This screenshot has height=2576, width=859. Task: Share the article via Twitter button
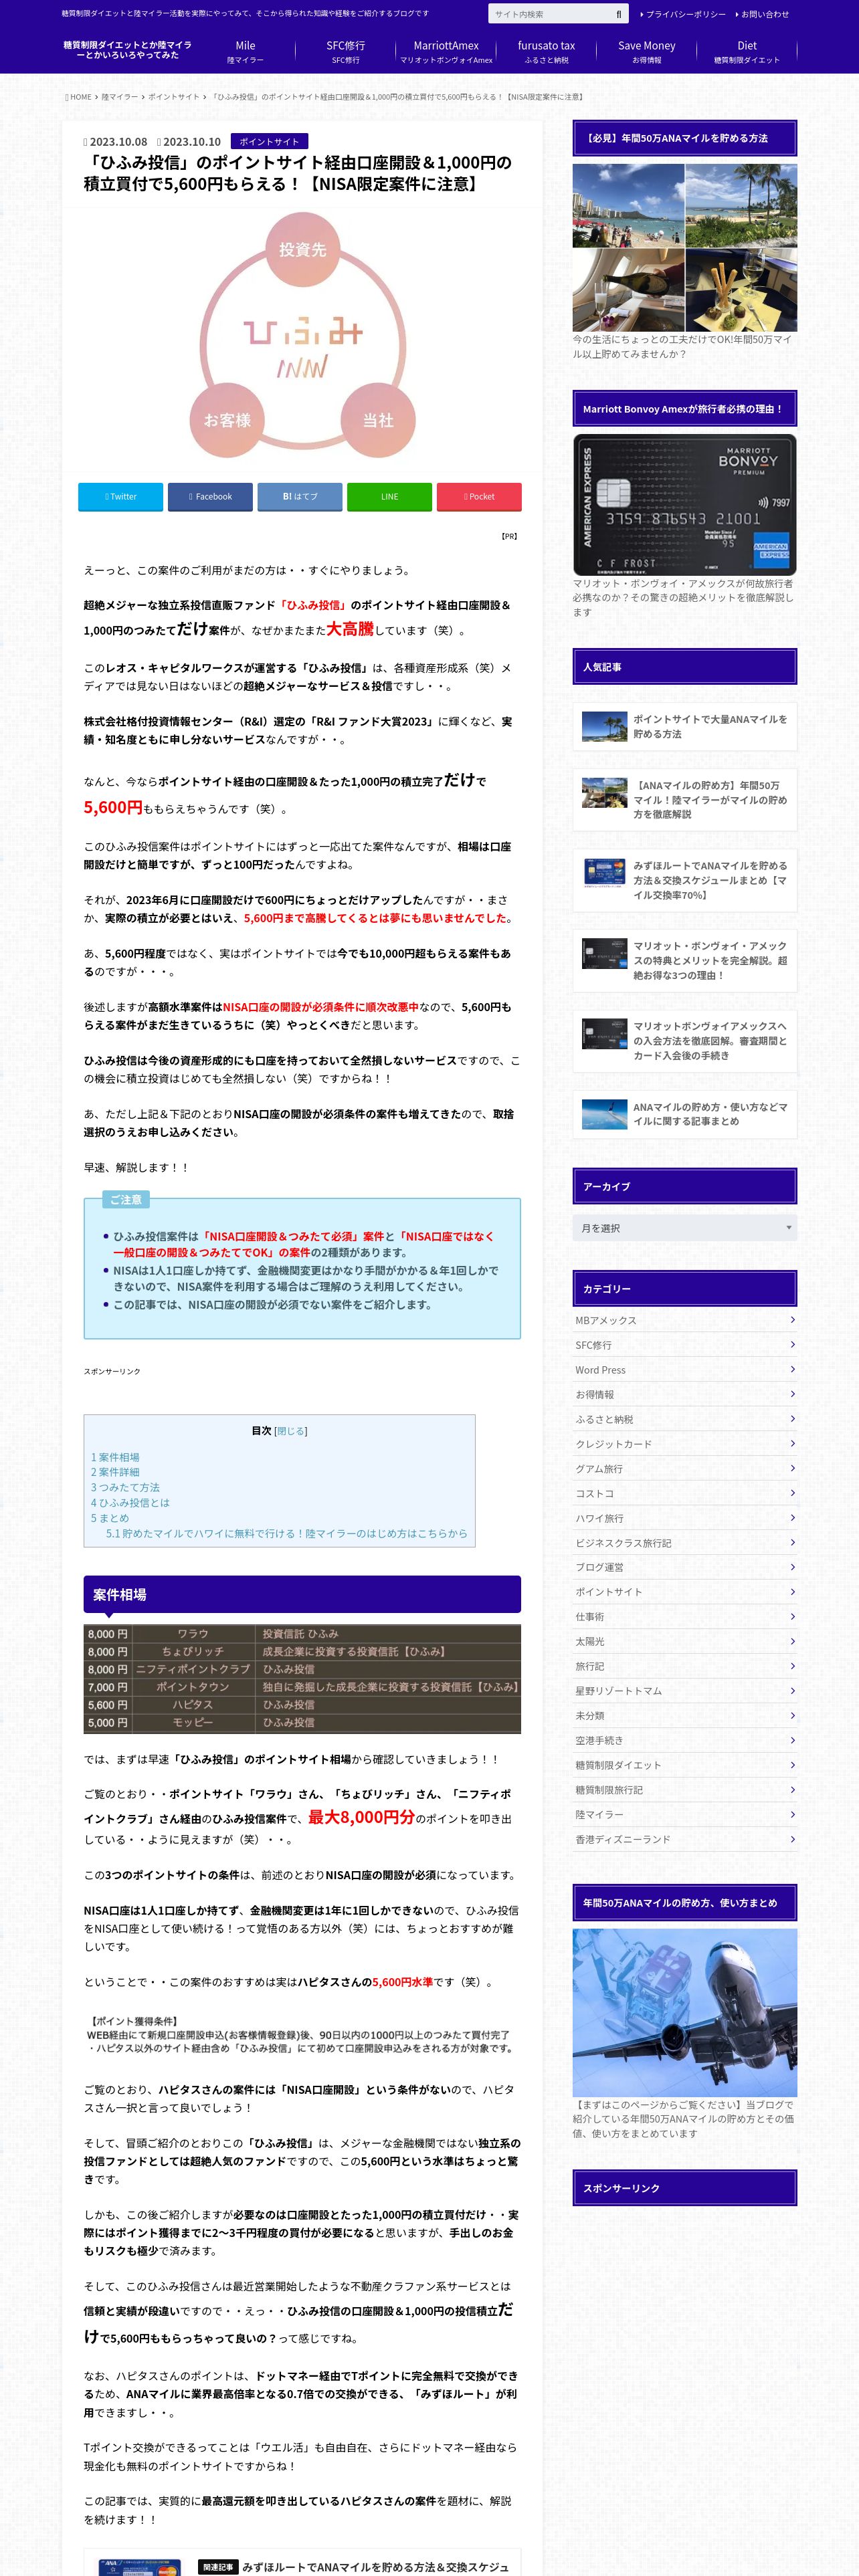pyautogui.click(x=121, y=496)
